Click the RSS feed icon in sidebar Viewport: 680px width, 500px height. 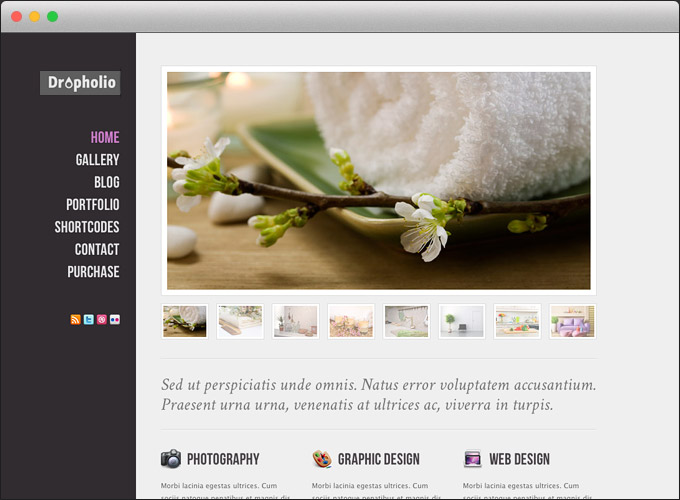coord(75,320)
